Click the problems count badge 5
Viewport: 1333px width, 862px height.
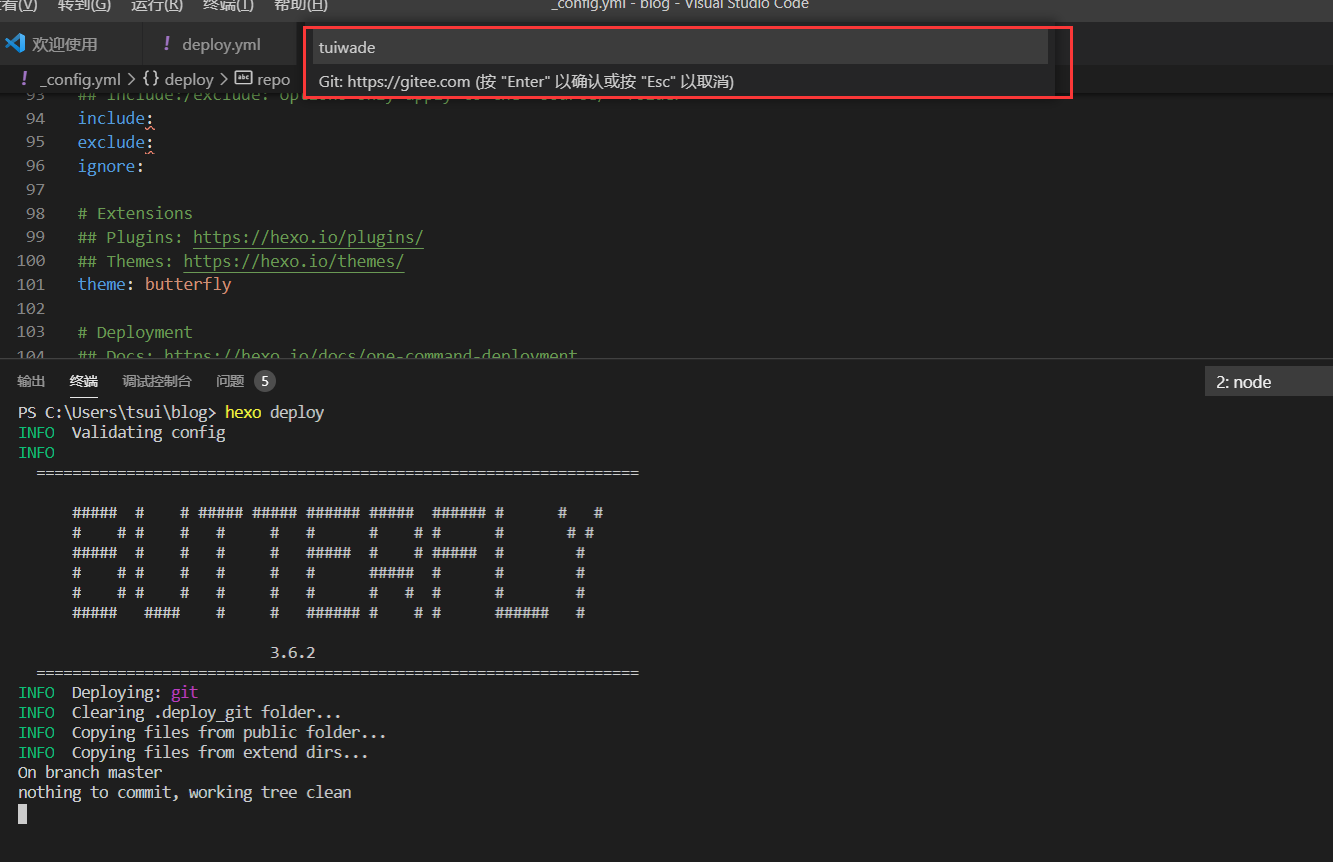point(264,381)
